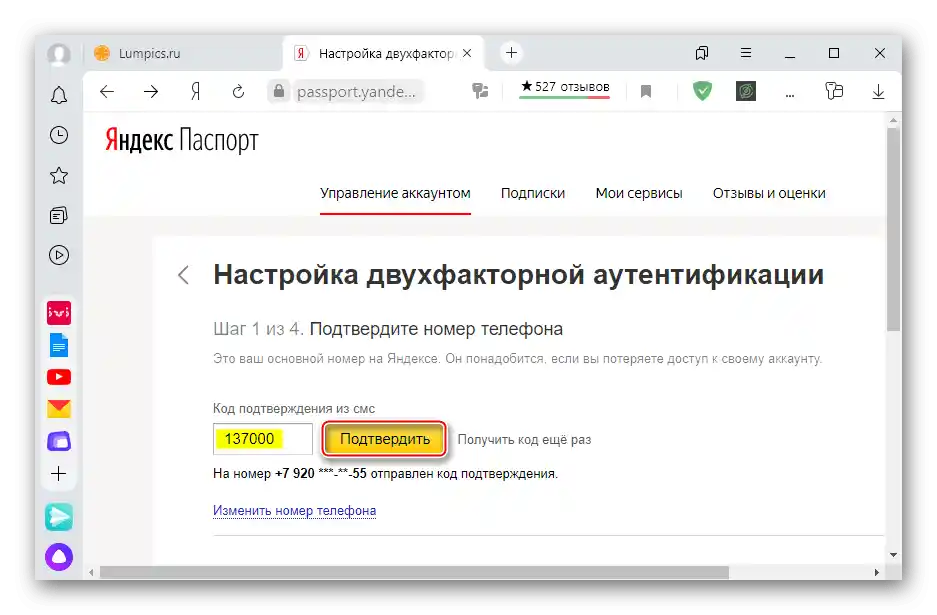Maximize the browser window

834,53
